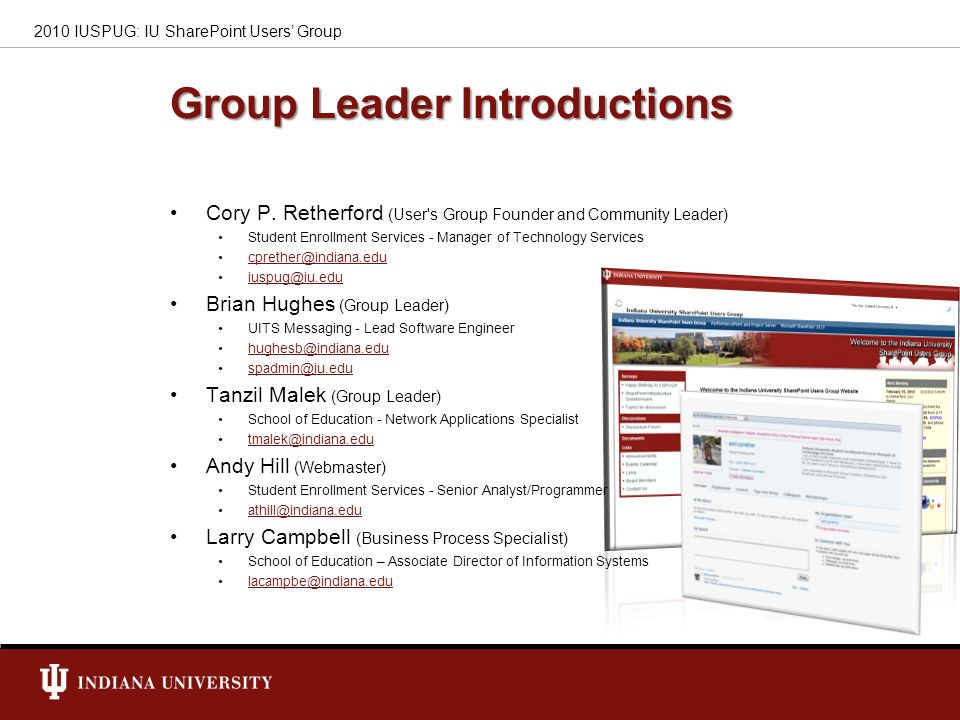Click the athill@indiana.edu email link
The height and width of the screenshot is (720, 960).
coord(304,511)
